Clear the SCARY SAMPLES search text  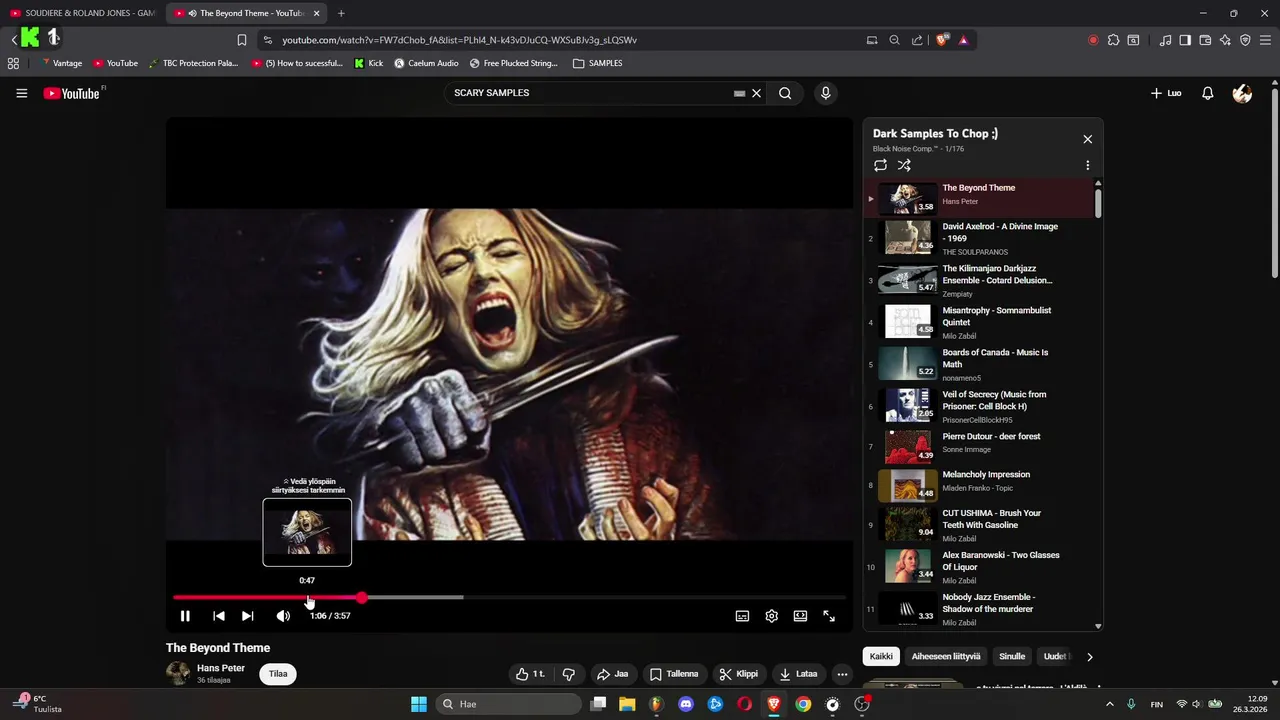point(757,93)
